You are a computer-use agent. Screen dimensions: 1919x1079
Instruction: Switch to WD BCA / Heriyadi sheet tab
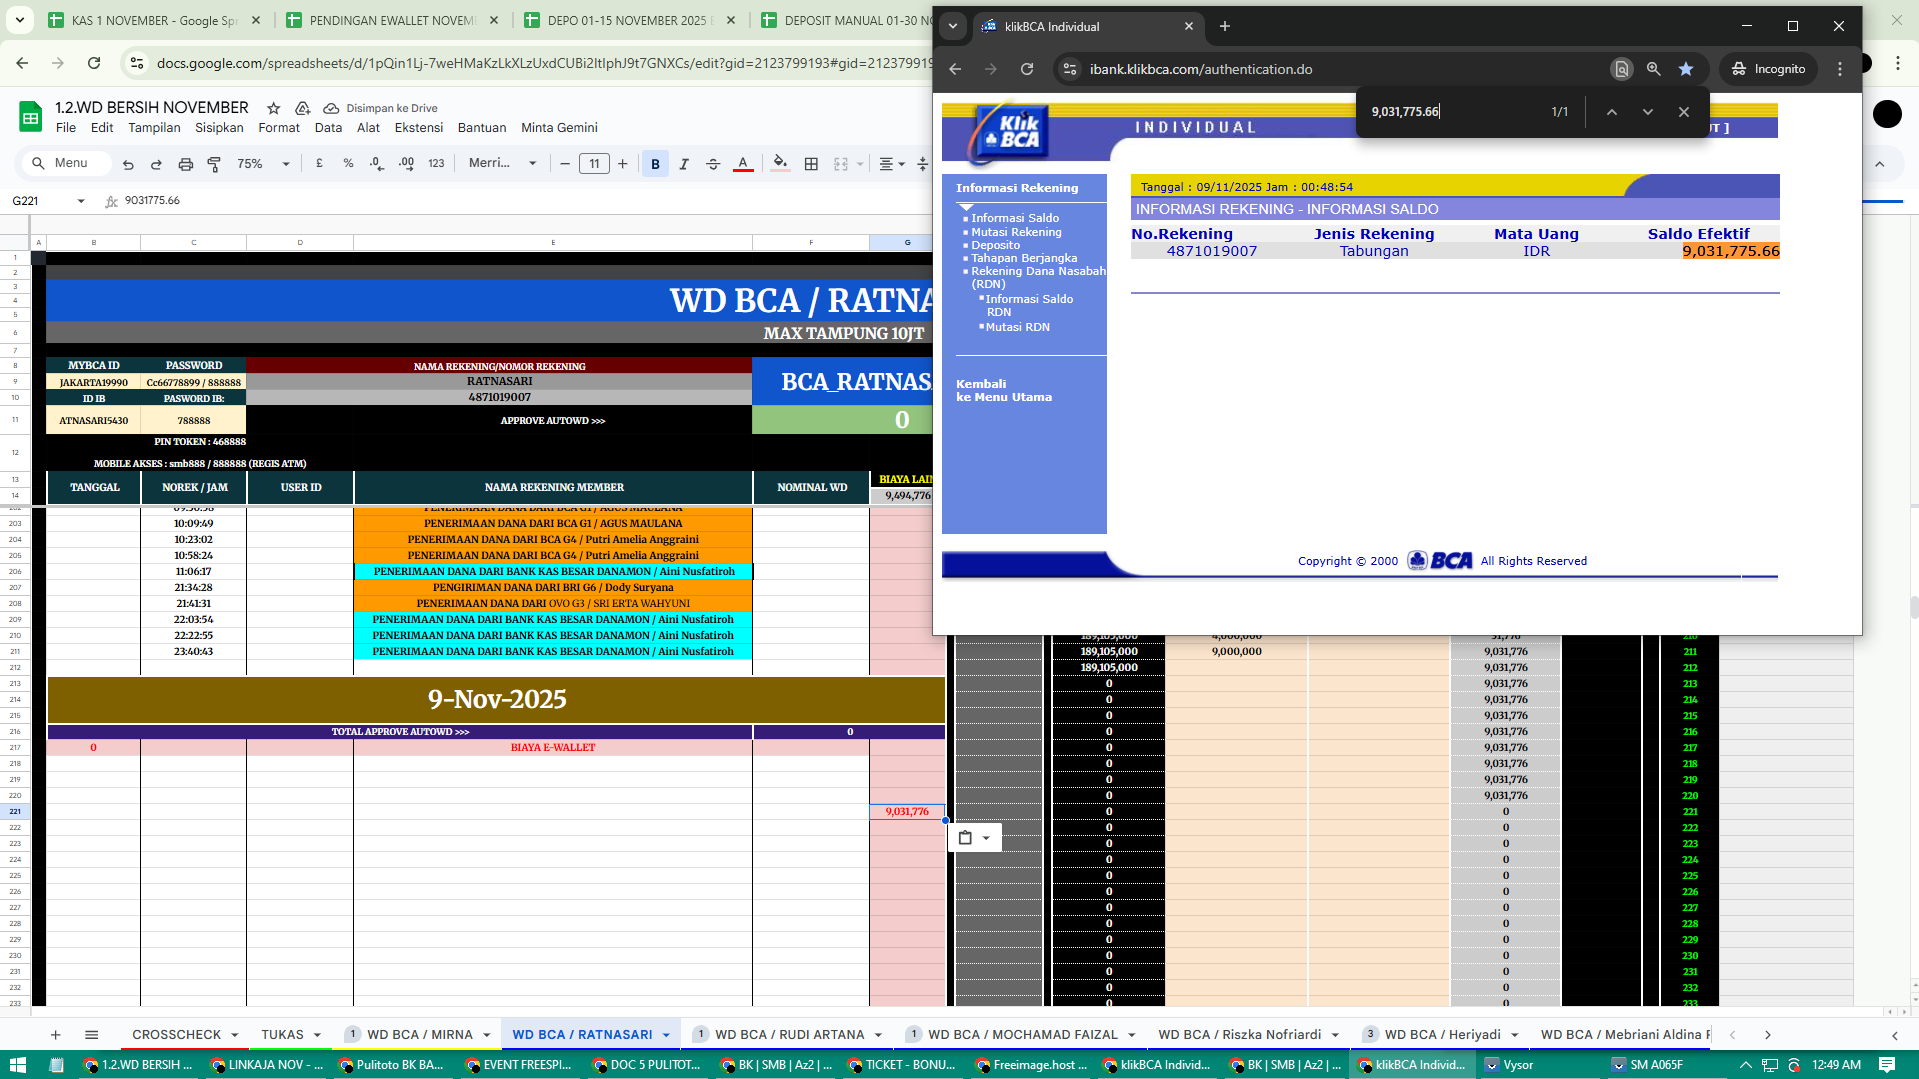coord(1442,1035)
